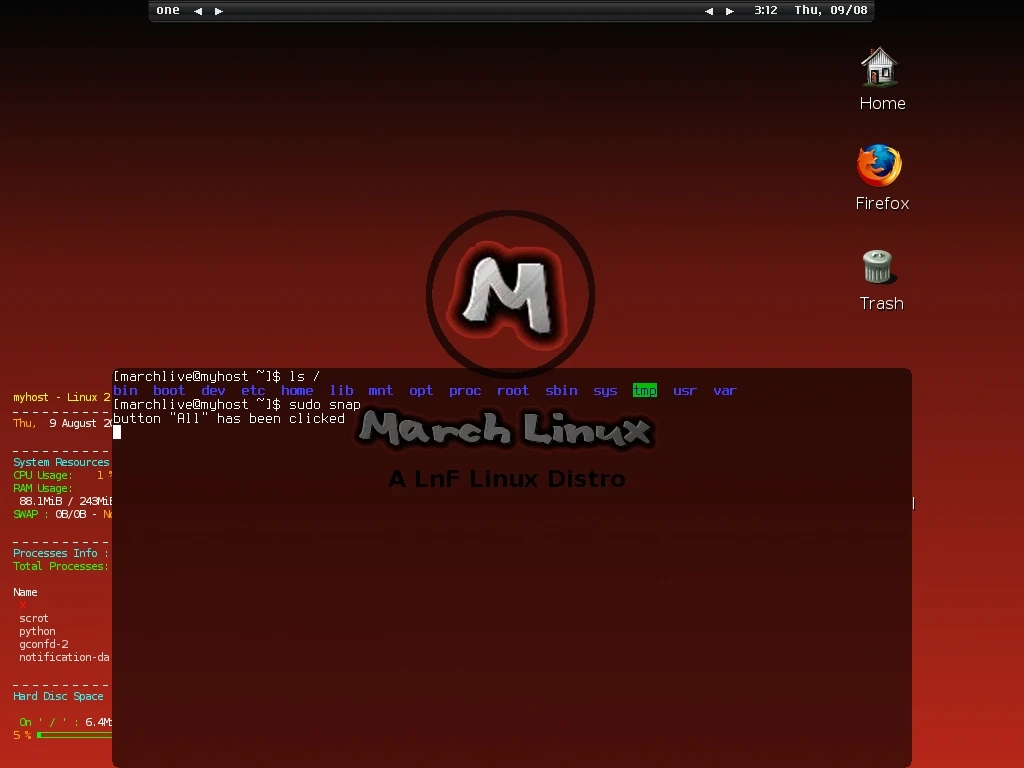This screenshot has height=768, width=1024.
Task: Click the 'bin' directory name in the terminal listing
Action: [126, 390]
